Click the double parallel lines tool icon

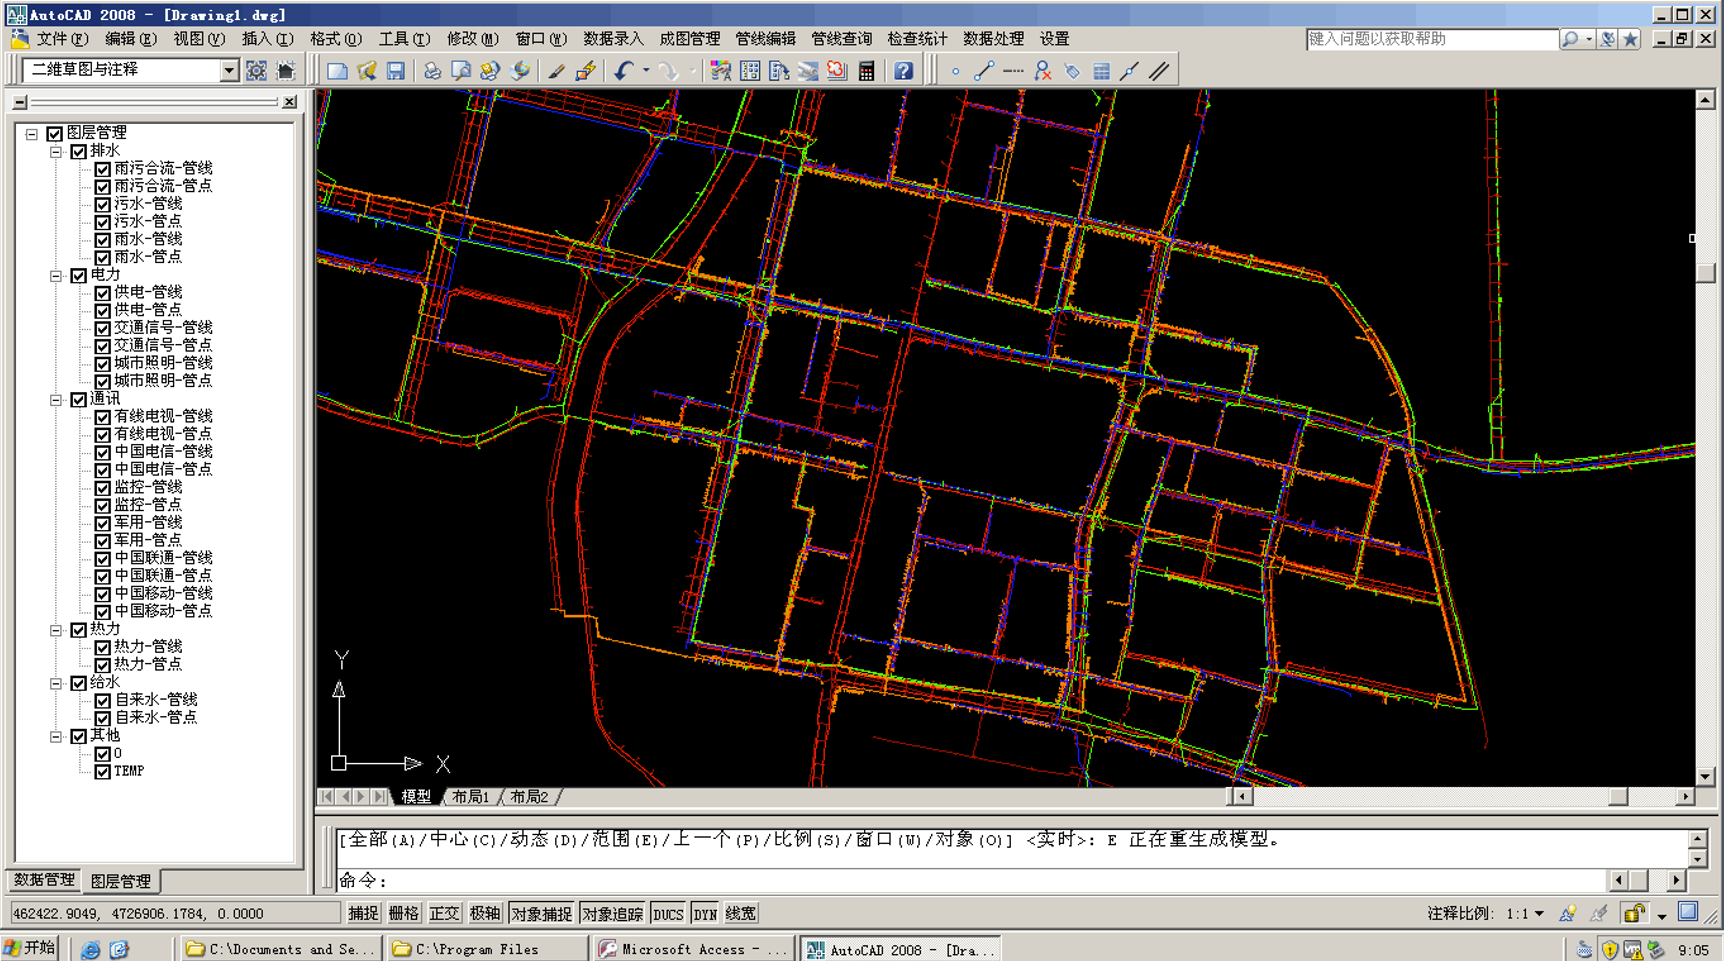1159,71
